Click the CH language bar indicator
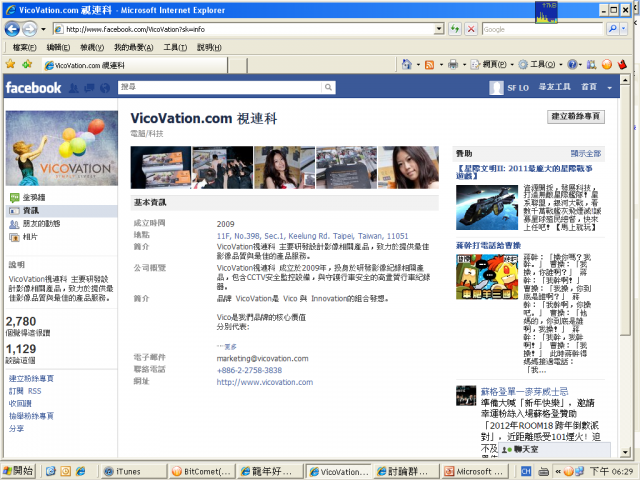 coord(526,471)
